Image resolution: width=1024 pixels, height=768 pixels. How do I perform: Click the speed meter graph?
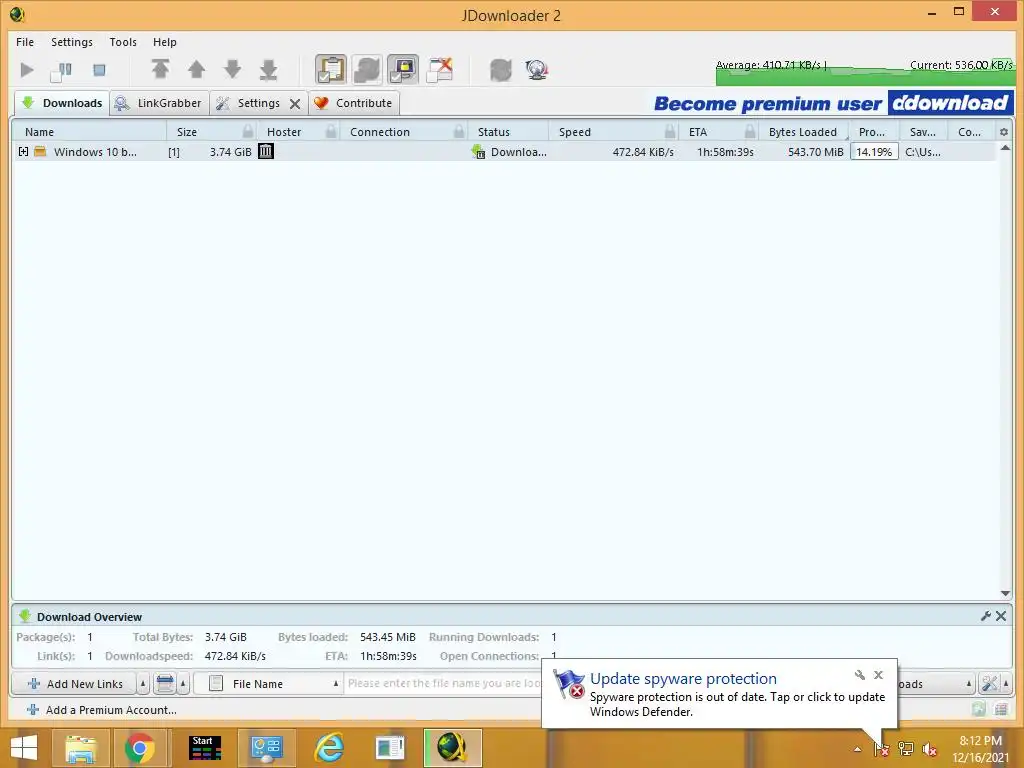(864, 72)
